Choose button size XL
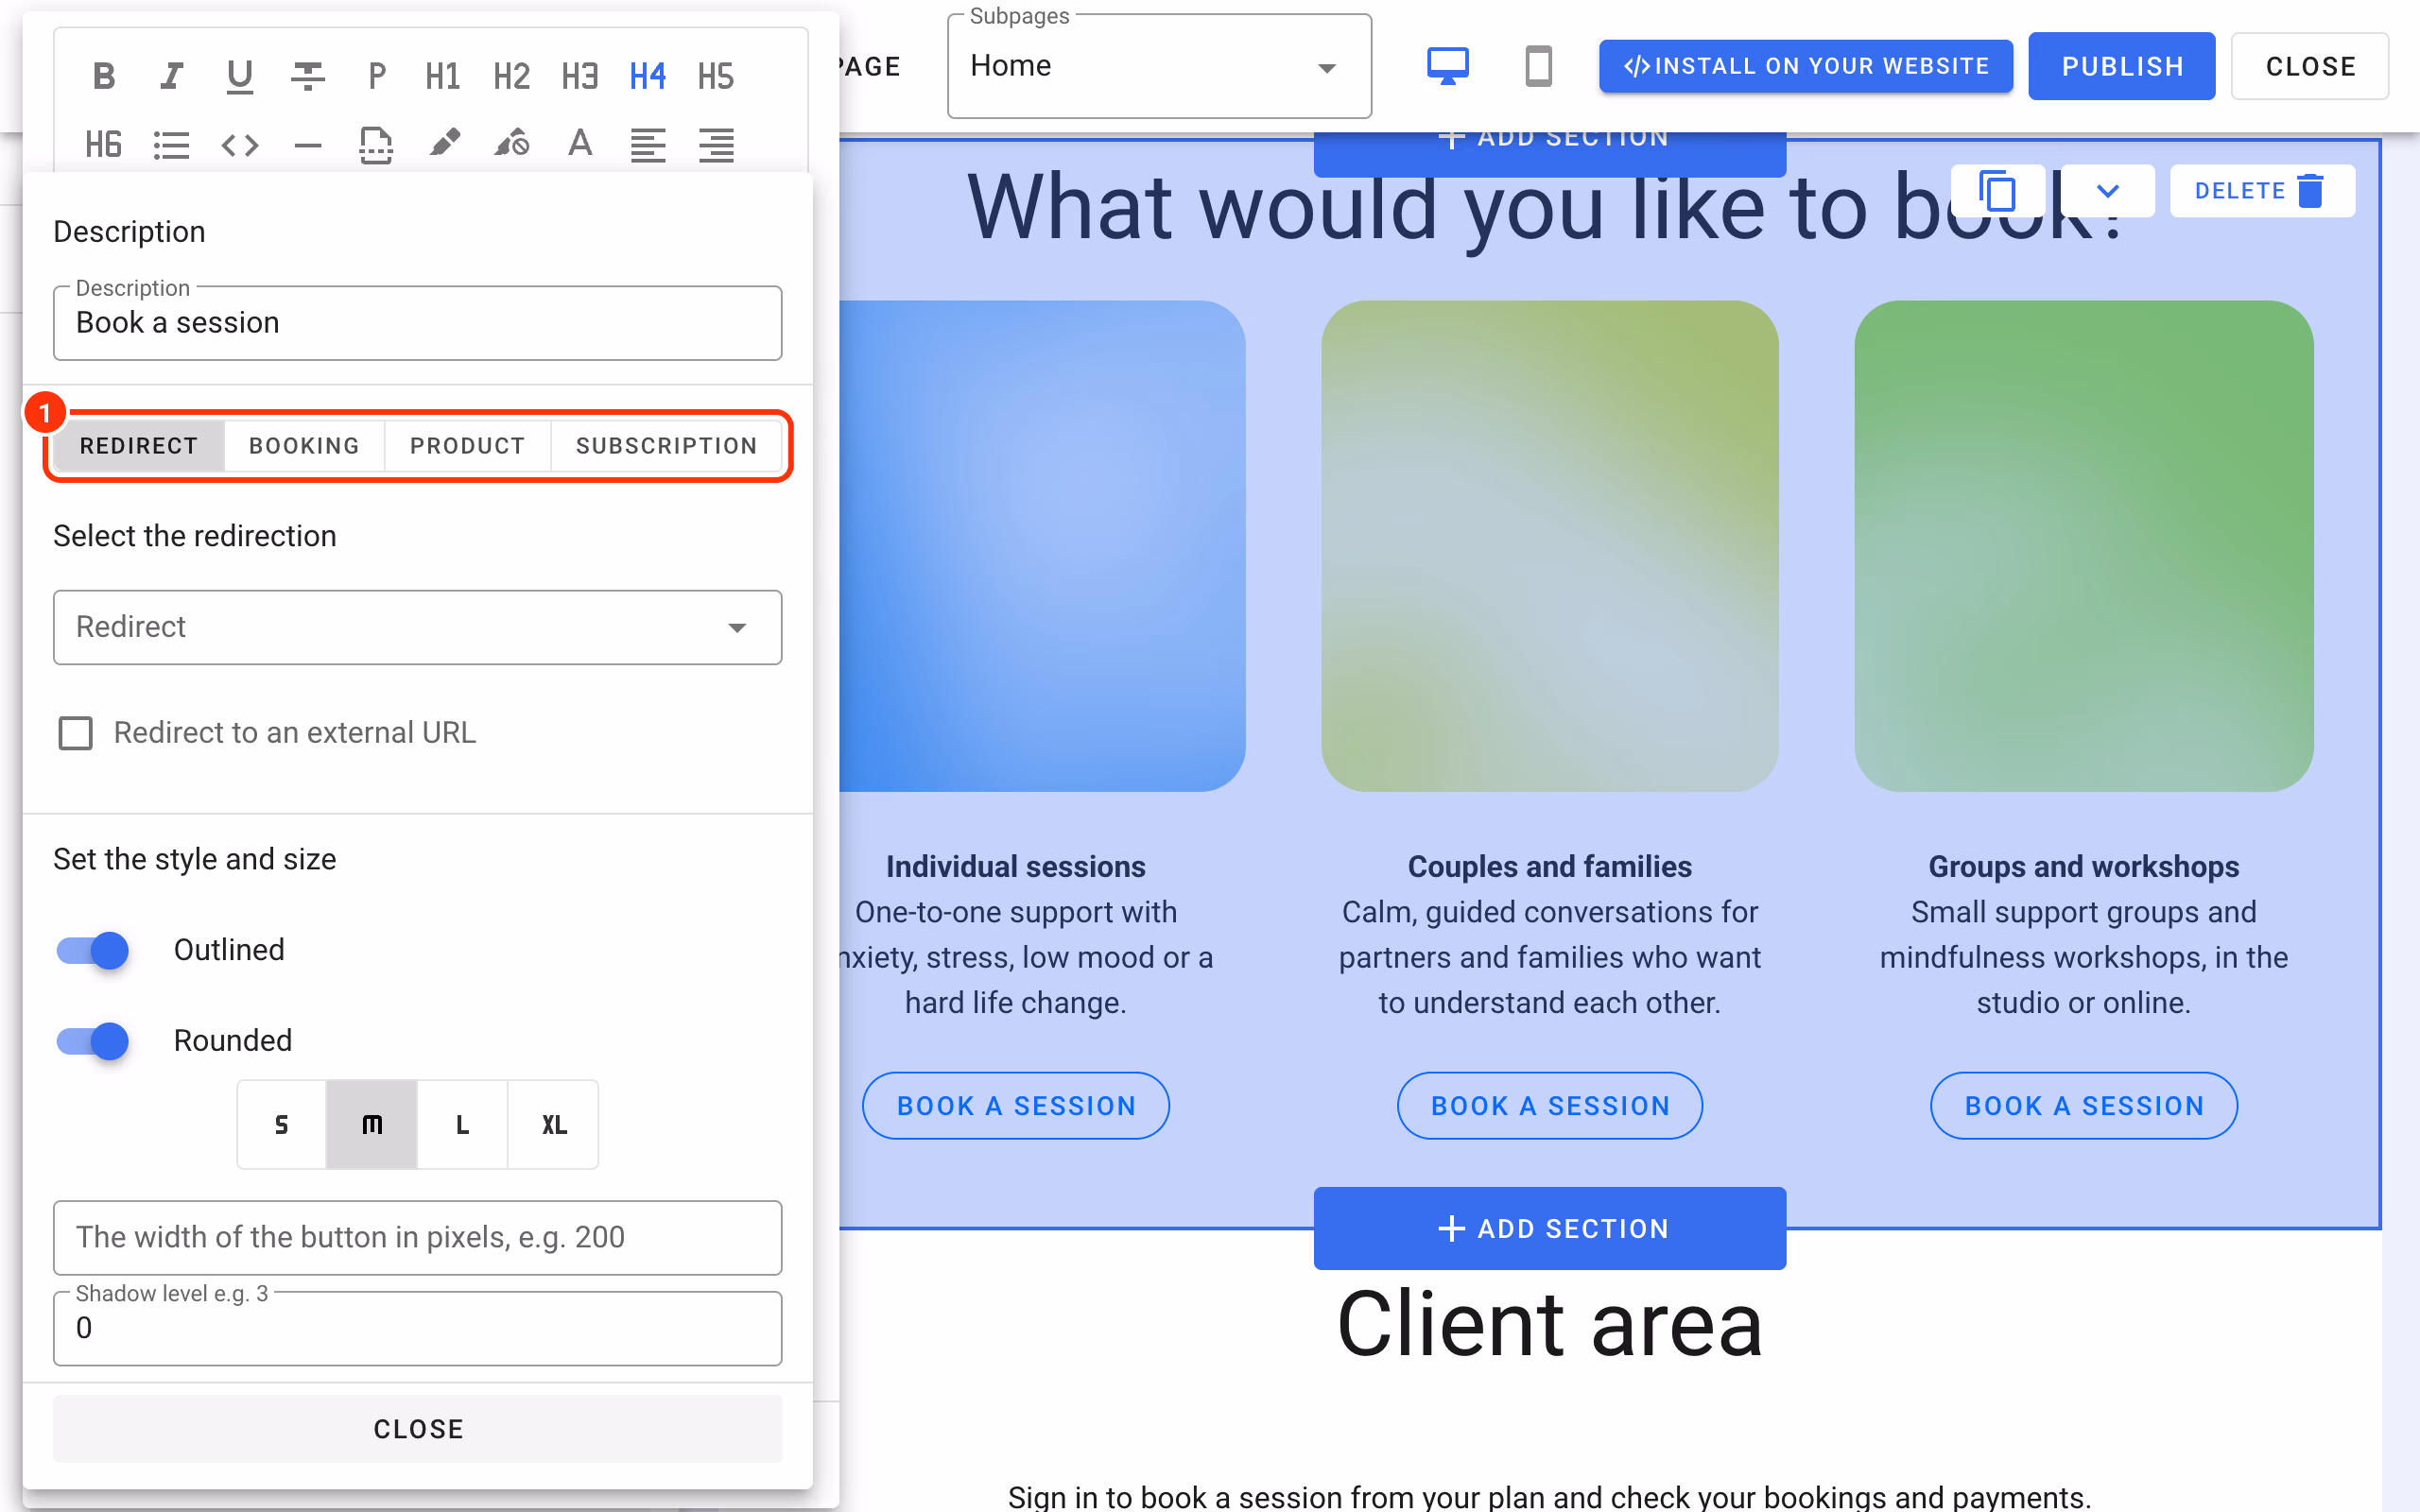2420x1512 pixels. (553, 1124)
